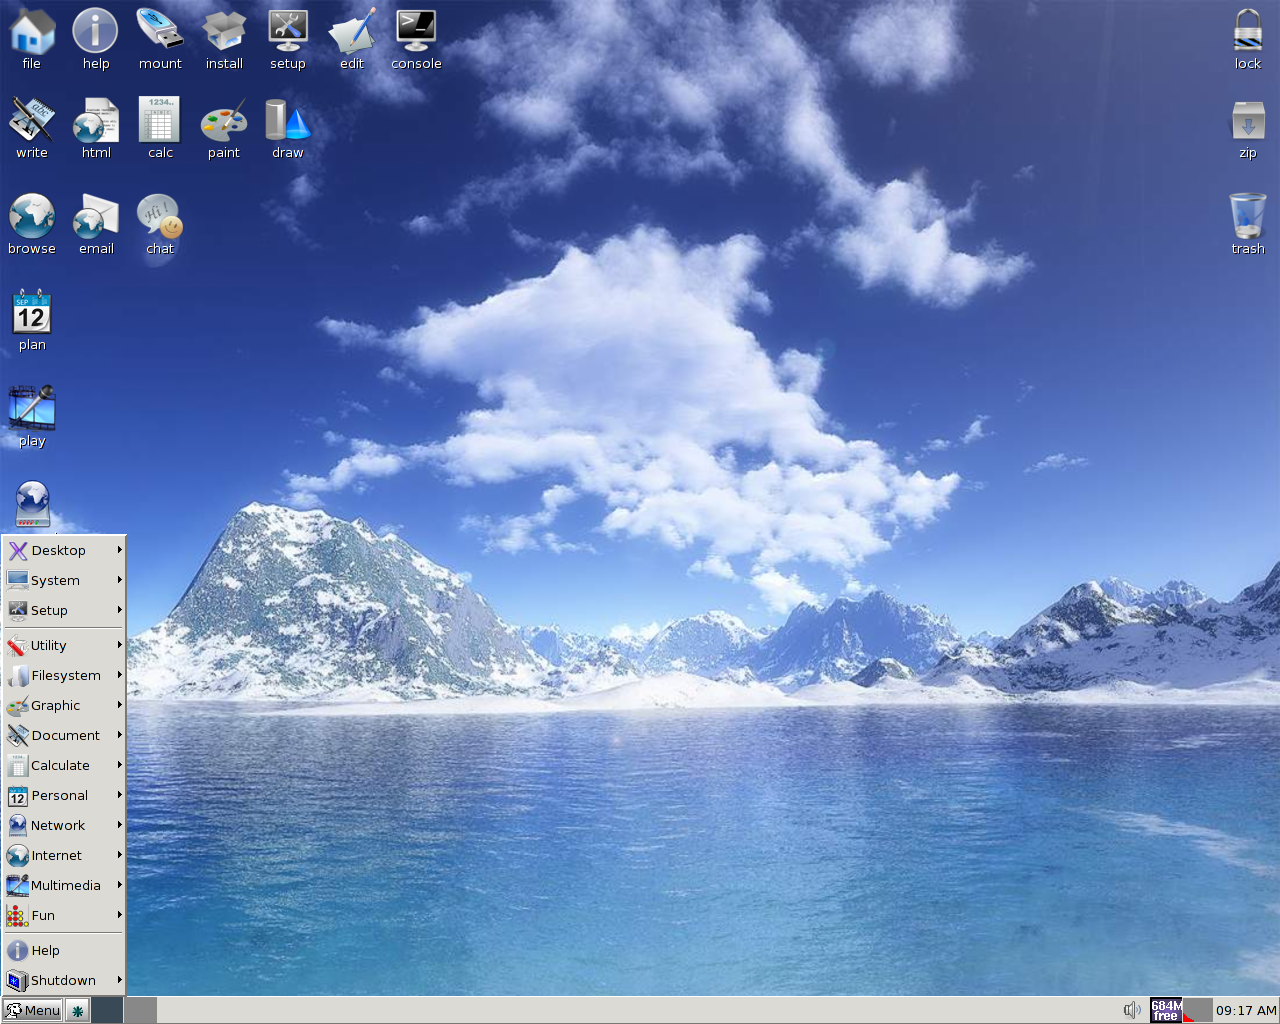
Task: Expand the Setup submenu in menu
Action: click(x=64, y=610)
